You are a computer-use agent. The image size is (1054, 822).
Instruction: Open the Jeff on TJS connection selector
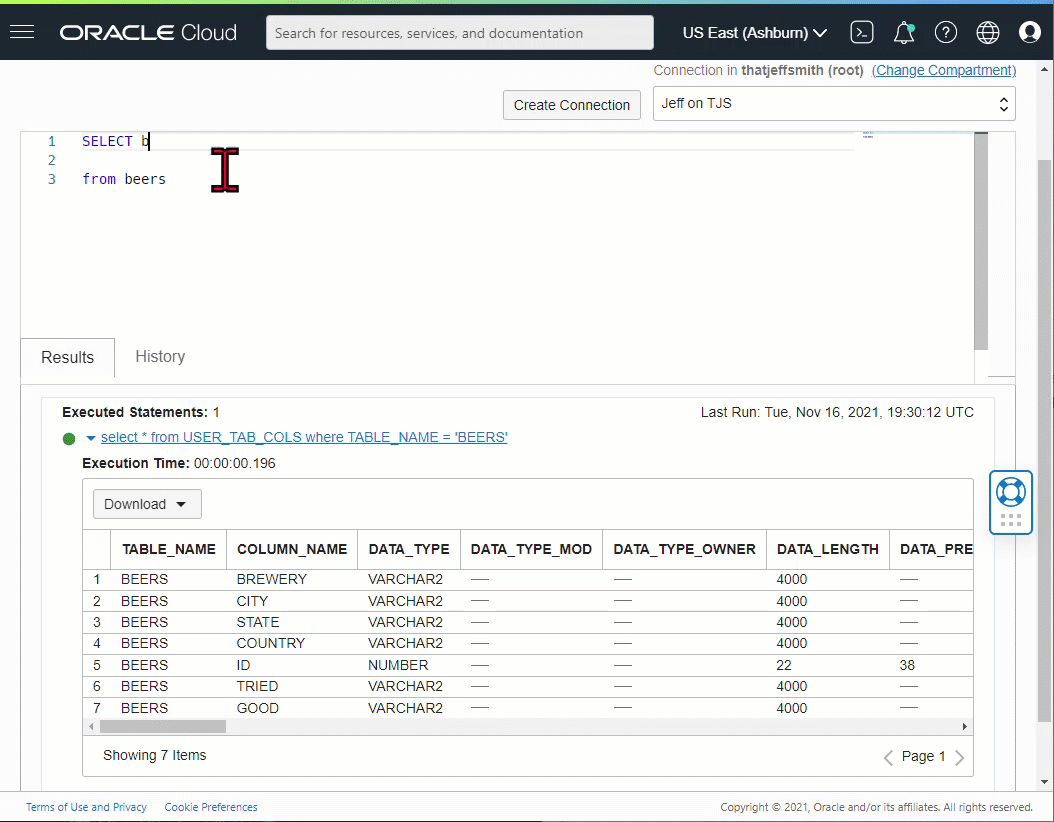coord(834,104)
